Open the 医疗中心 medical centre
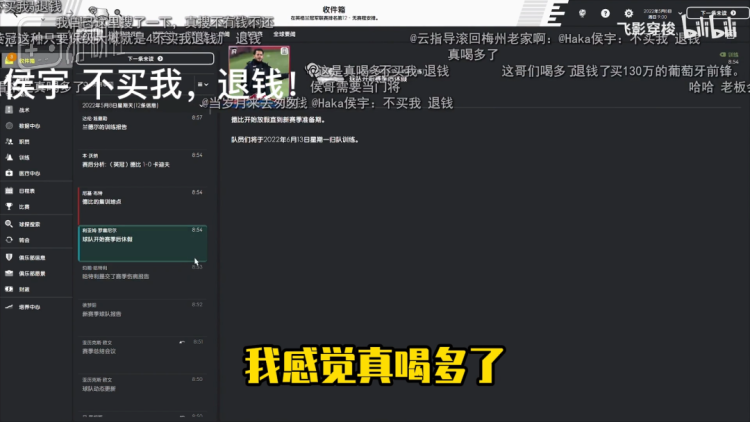Image resolution: width=750 pixels, height=422 pixels. [29, 173]
